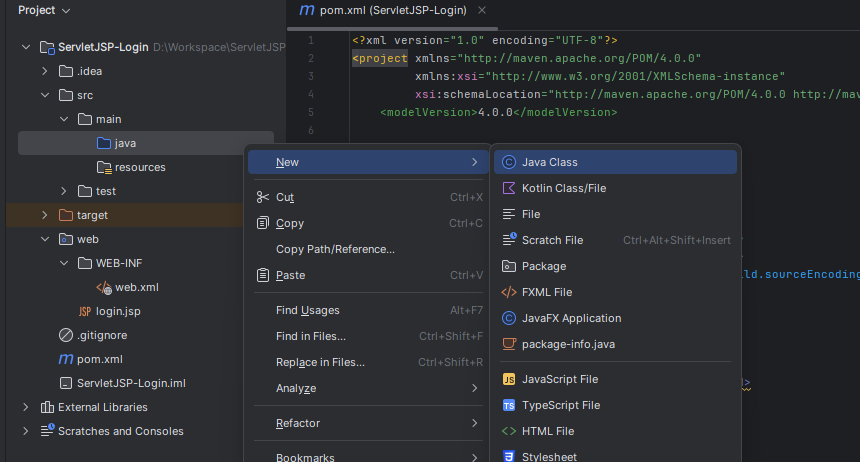Expand the .idea folder
Screen dimensions: 860x462
point(45,71)
